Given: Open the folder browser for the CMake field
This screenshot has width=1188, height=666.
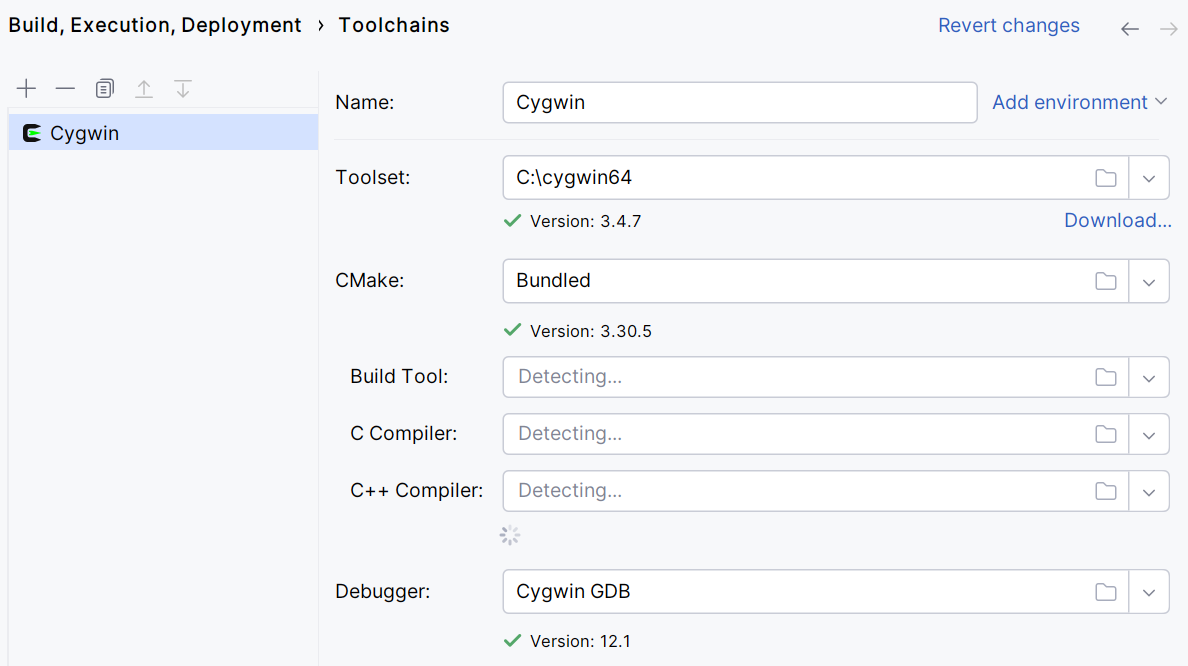Looking at the screenshot, I should 1106,281.
